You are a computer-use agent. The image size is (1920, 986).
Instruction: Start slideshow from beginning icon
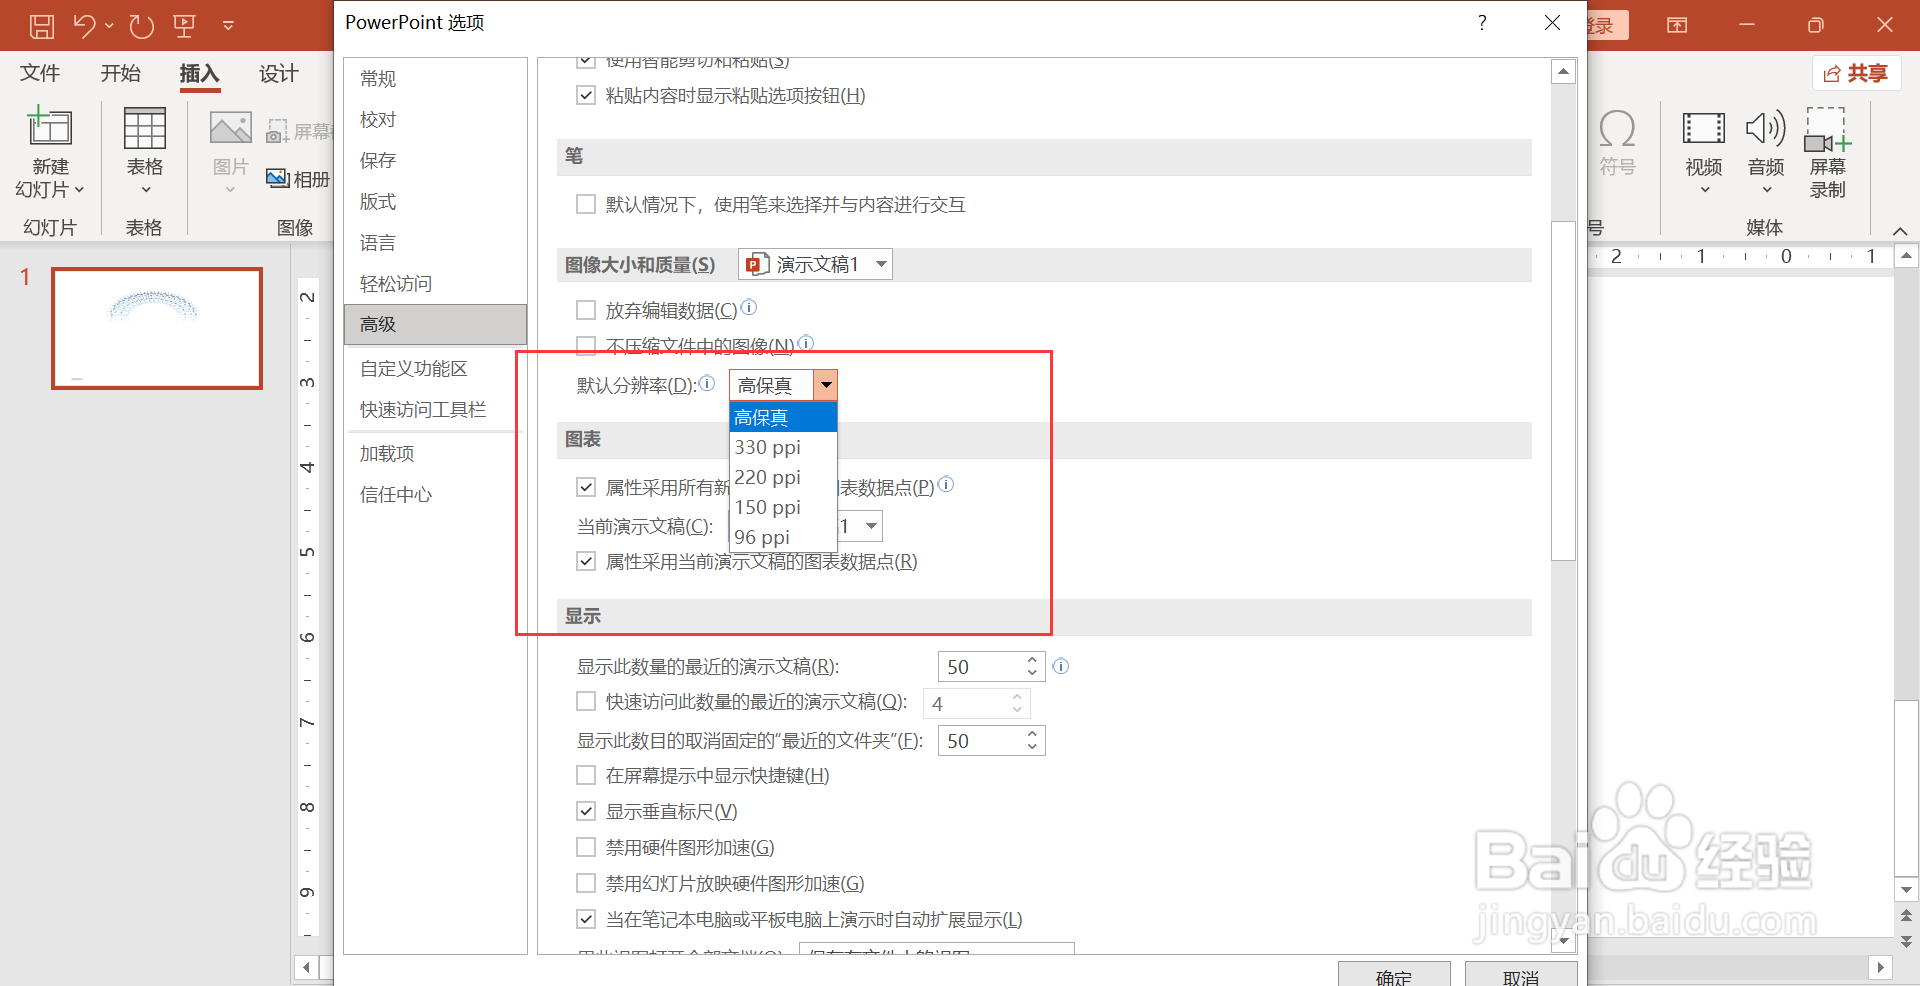[184, 26]
